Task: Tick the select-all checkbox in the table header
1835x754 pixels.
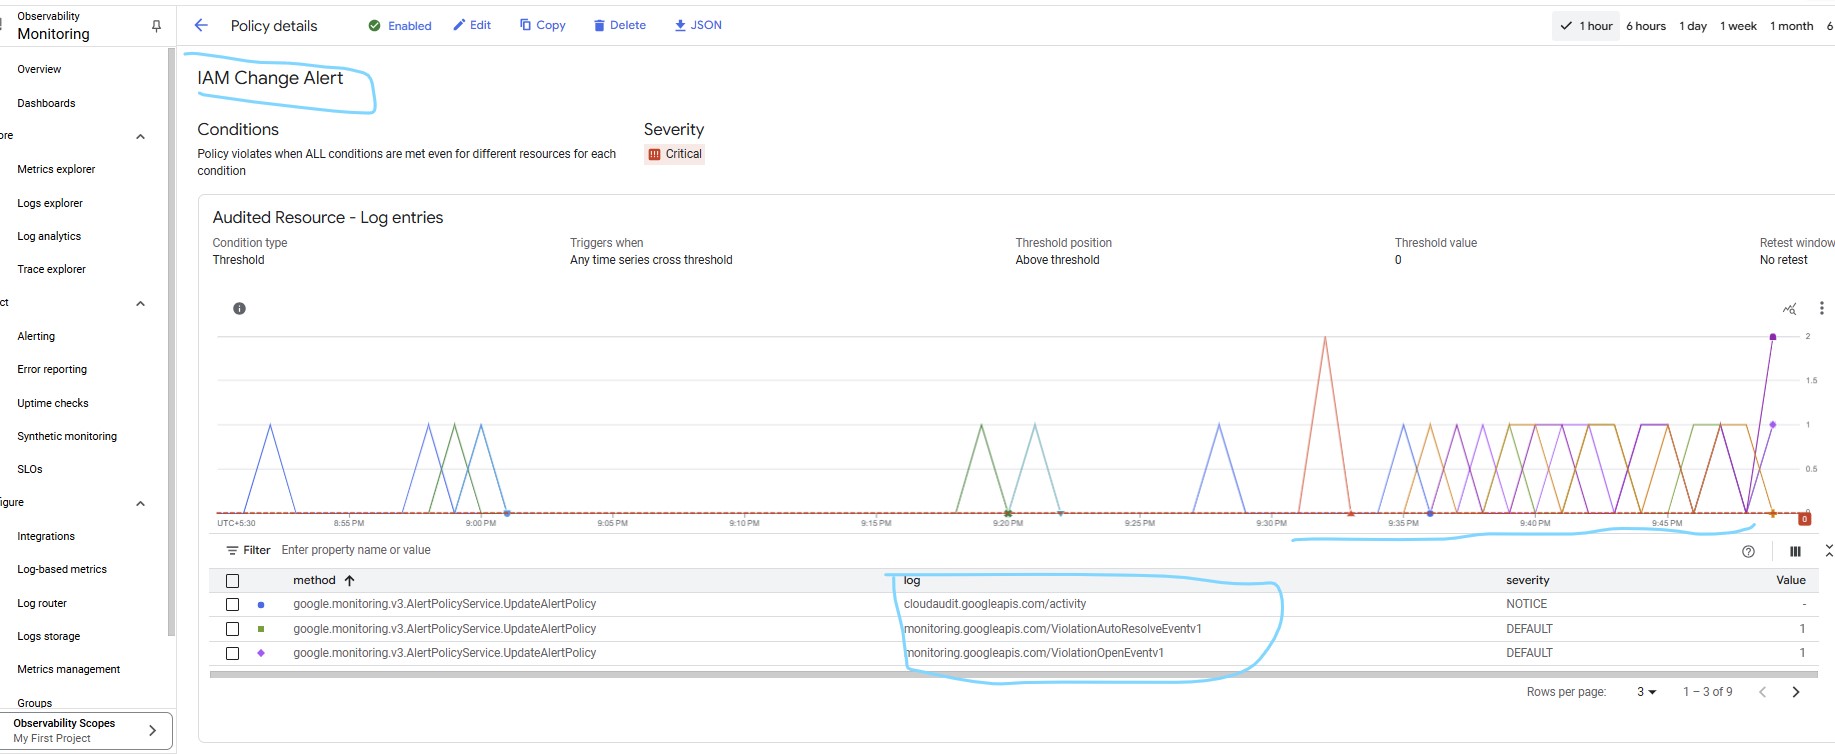Action: [x=233, y=581]
